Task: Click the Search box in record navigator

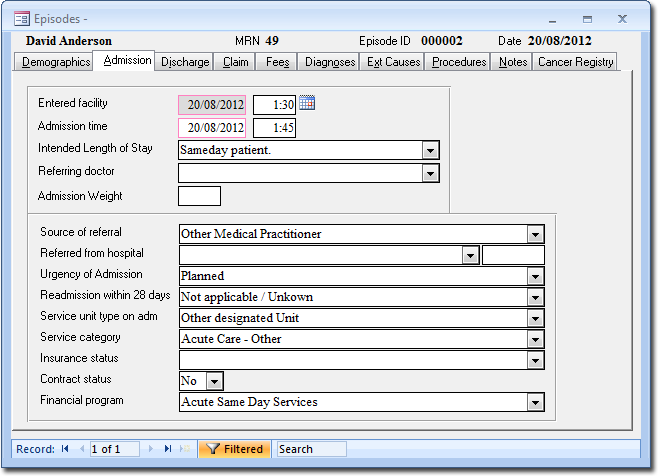Action: [311, 449]
